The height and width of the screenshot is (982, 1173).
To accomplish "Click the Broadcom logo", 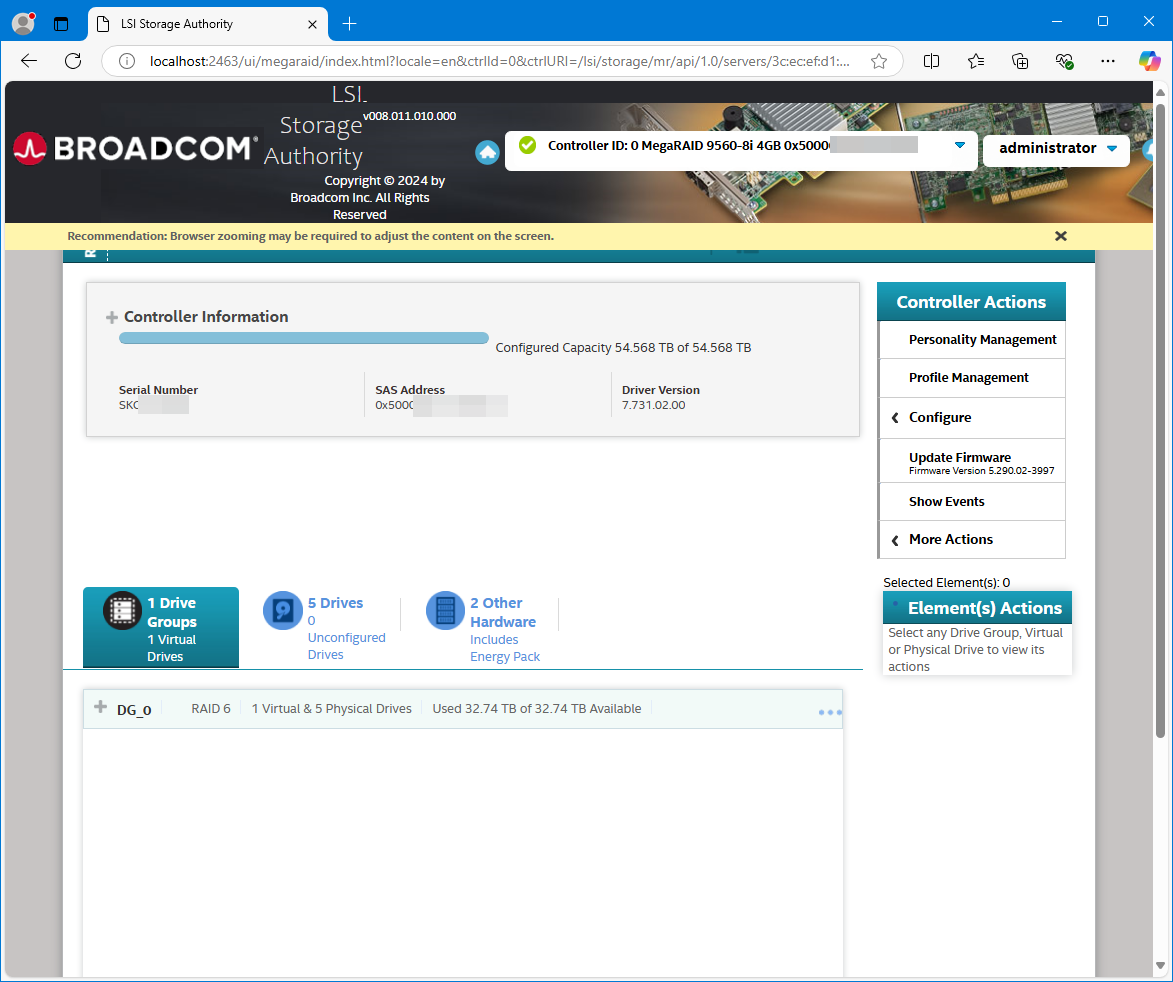I will pyautogui.click(x=135, y=148).
